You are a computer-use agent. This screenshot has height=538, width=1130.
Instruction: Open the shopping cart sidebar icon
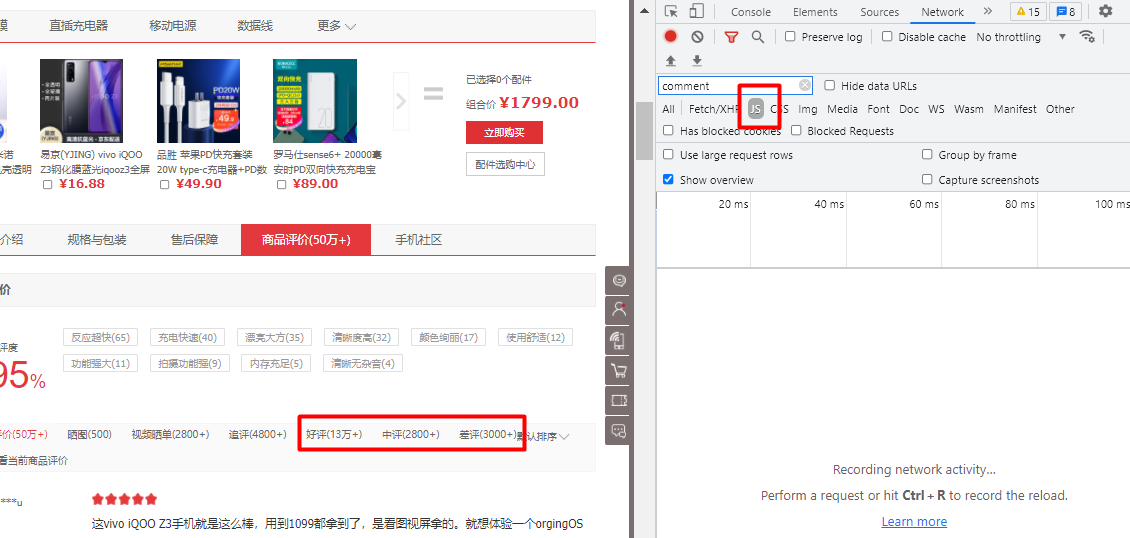pos(619,372)
